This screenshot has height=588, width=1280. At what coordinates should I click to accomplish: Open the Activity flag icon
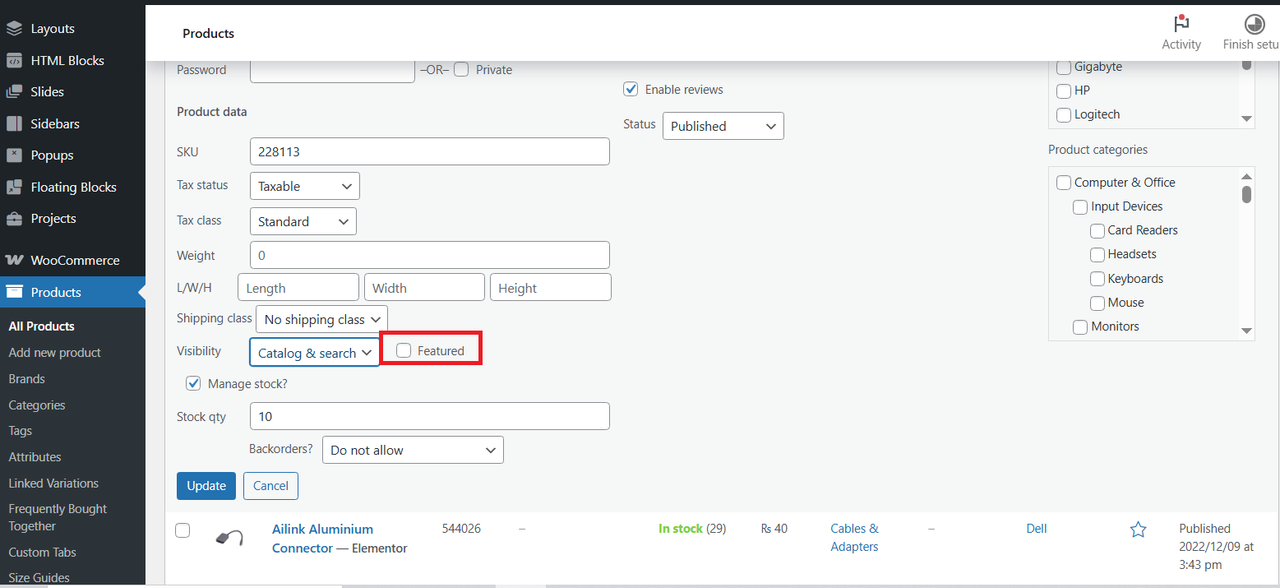[x=1181, y=25]
